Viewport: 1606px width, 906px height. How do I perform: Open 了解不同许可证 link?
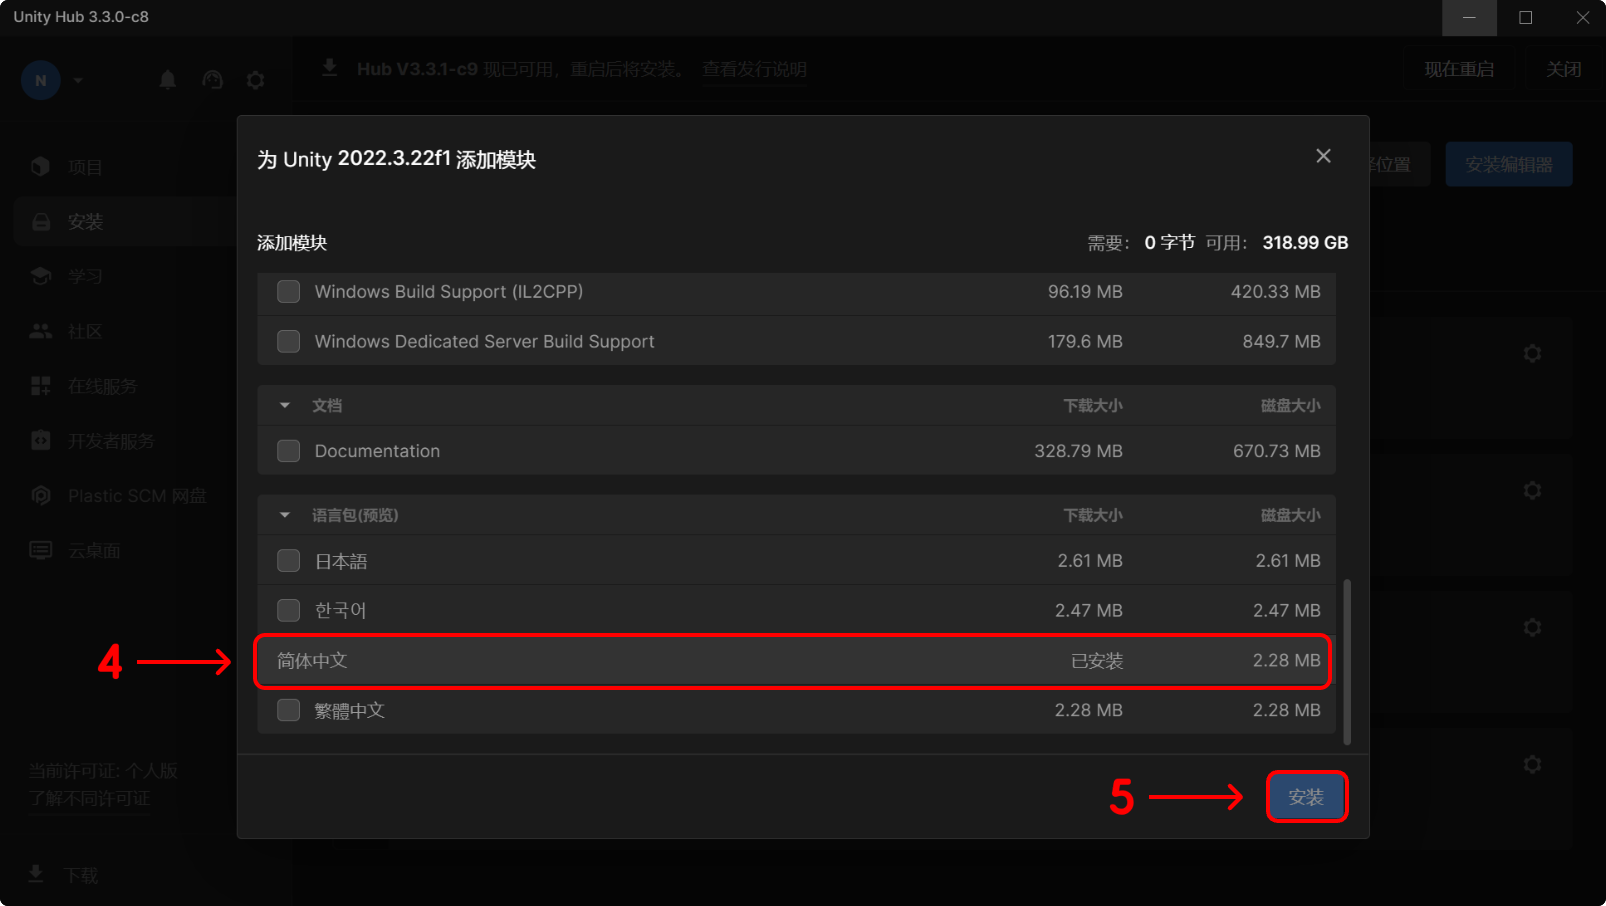point(89,798)
